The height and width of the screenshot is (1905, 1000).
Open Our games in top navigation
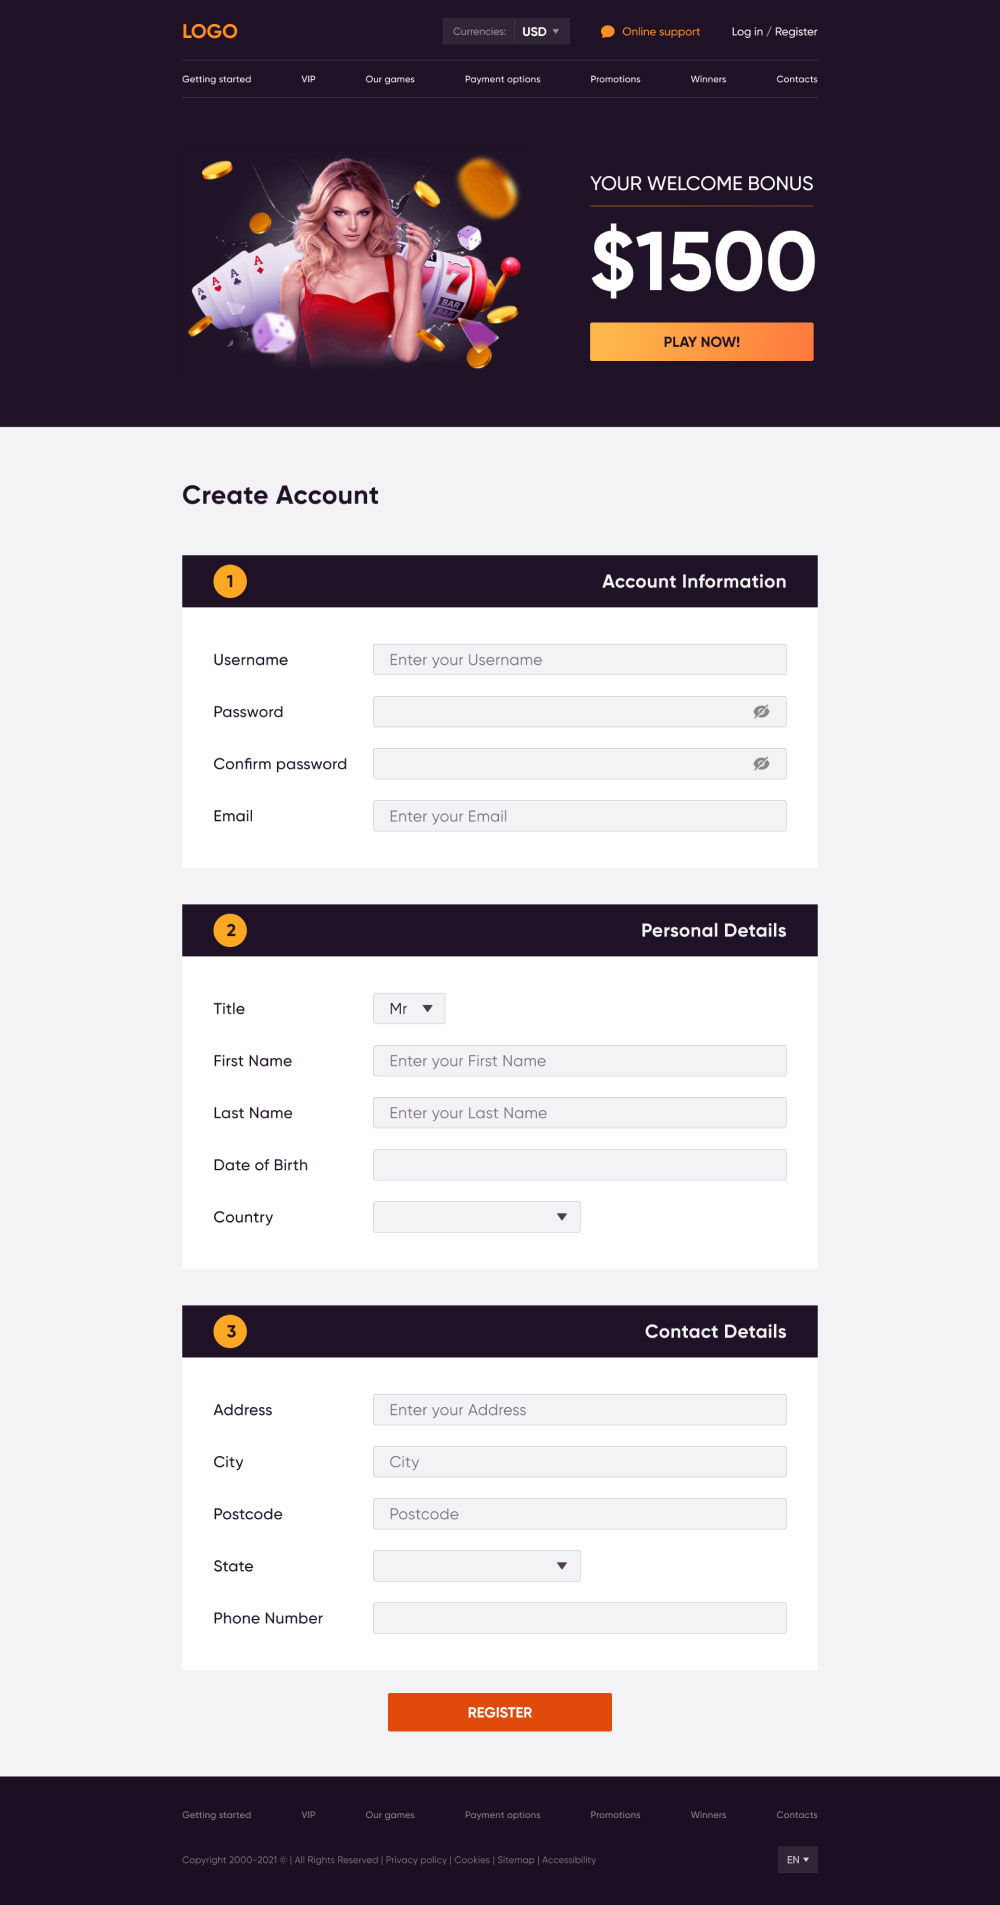click(x=390, y=79)
